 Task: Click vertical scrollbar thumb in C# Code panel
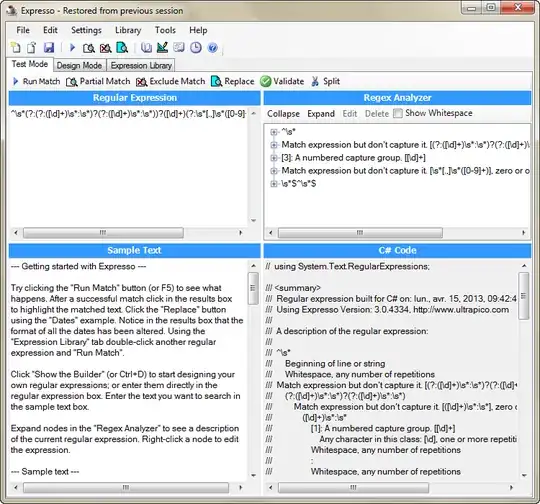click(524, 296)
